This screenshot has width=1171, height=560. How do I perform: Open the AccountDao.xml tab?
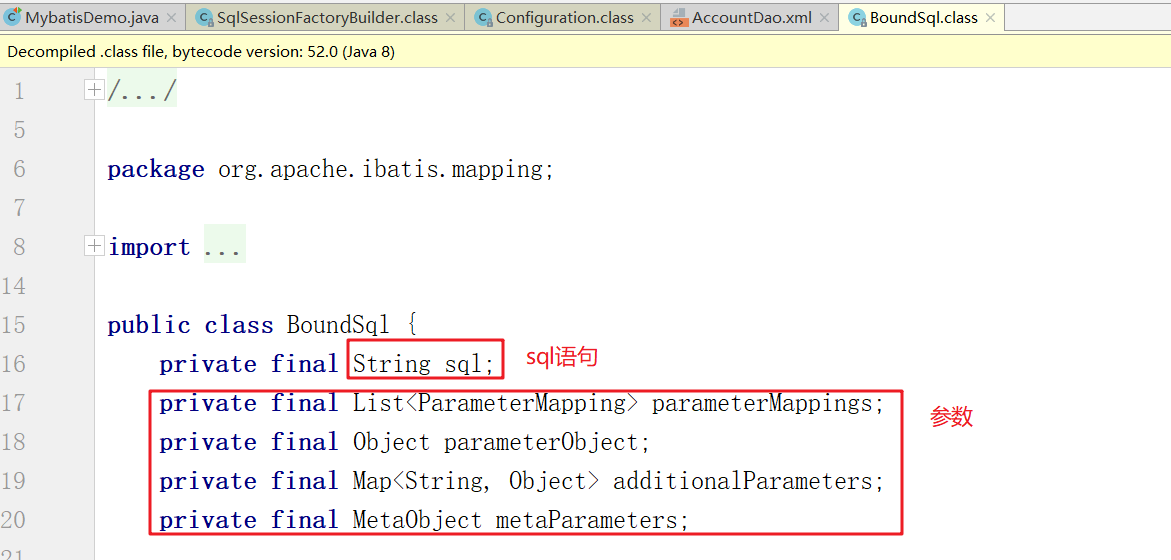(750, 17)
